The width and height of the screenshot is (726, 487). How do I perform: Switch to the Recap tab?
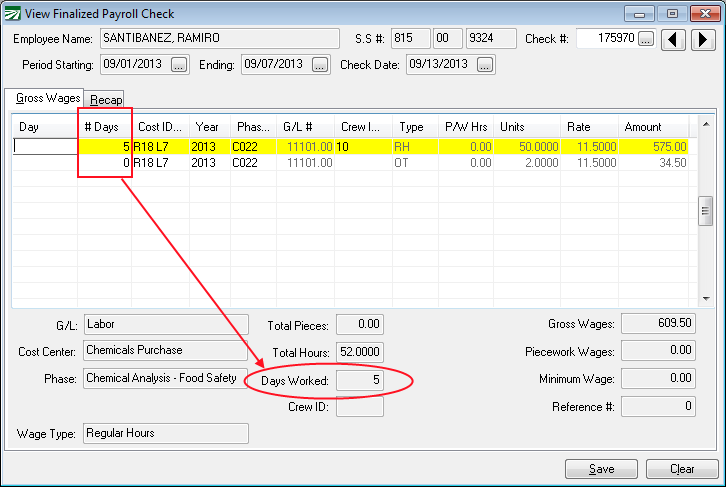click(x=106, y=99)
